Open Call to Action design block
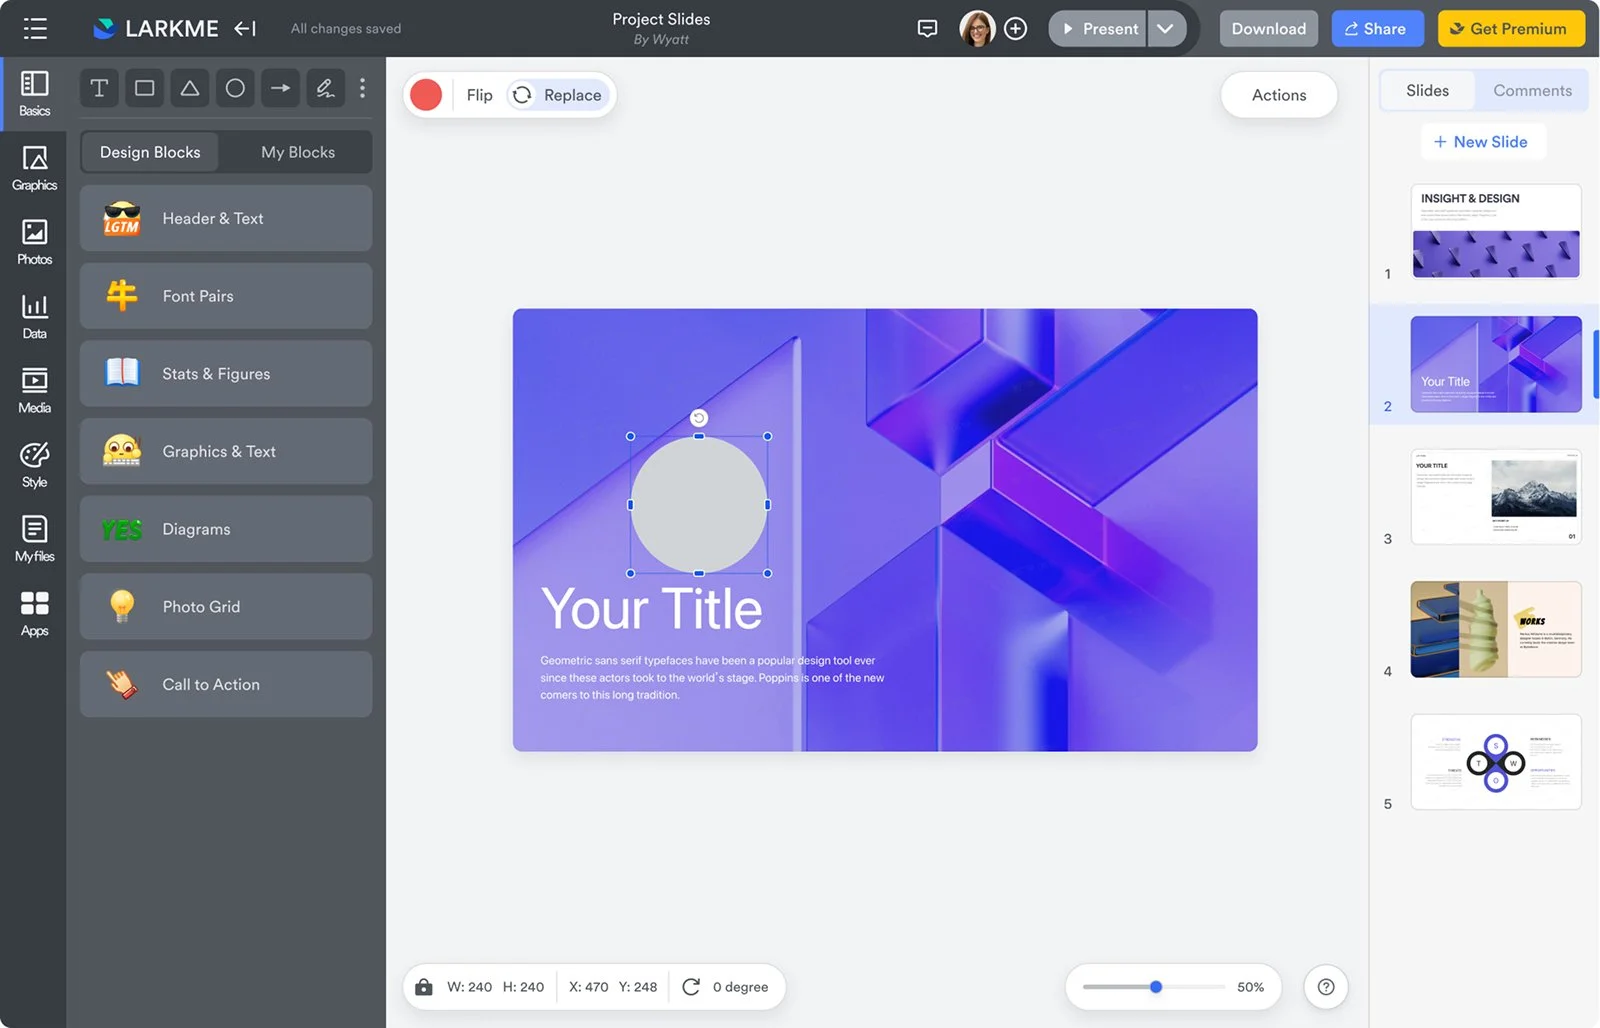 226,684
